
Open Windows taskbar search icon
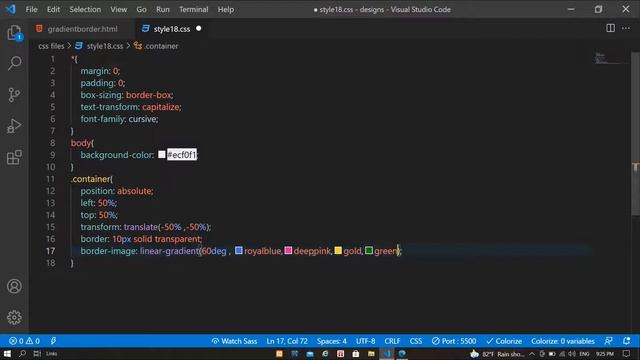(22, 353)
